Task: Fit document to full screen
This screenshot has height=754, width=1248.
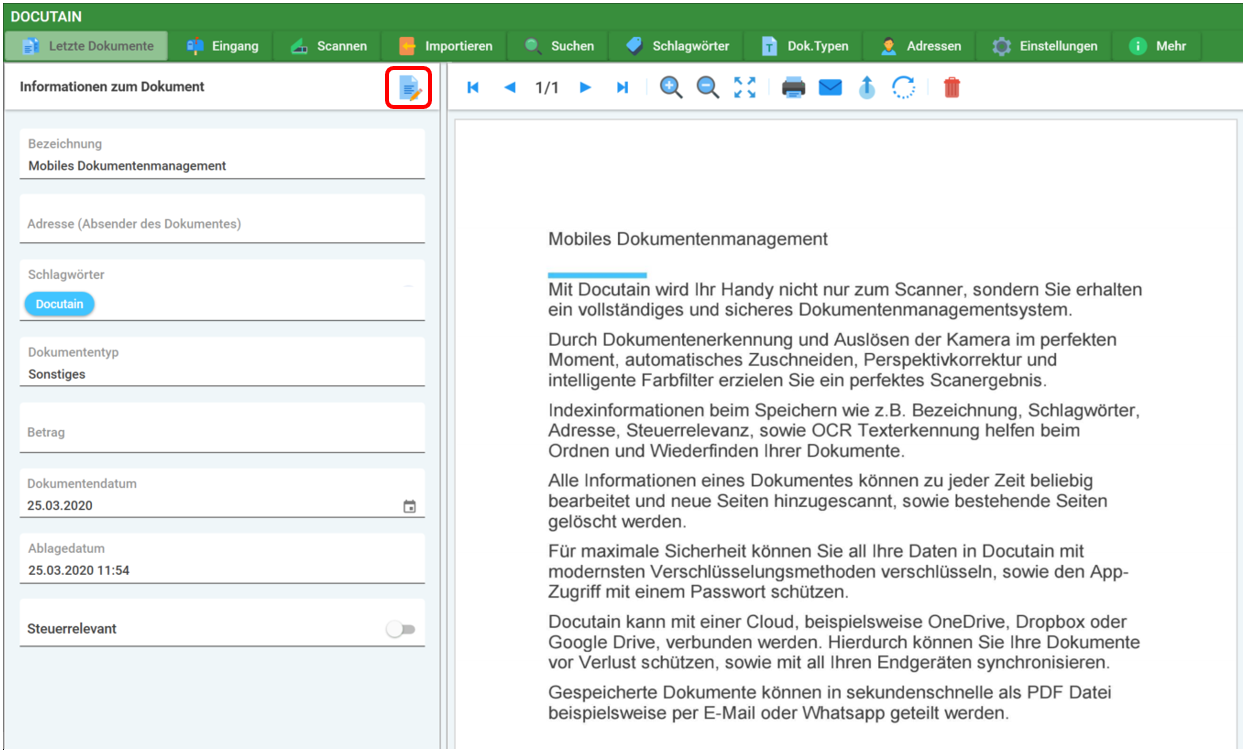Action: [745, 88]
